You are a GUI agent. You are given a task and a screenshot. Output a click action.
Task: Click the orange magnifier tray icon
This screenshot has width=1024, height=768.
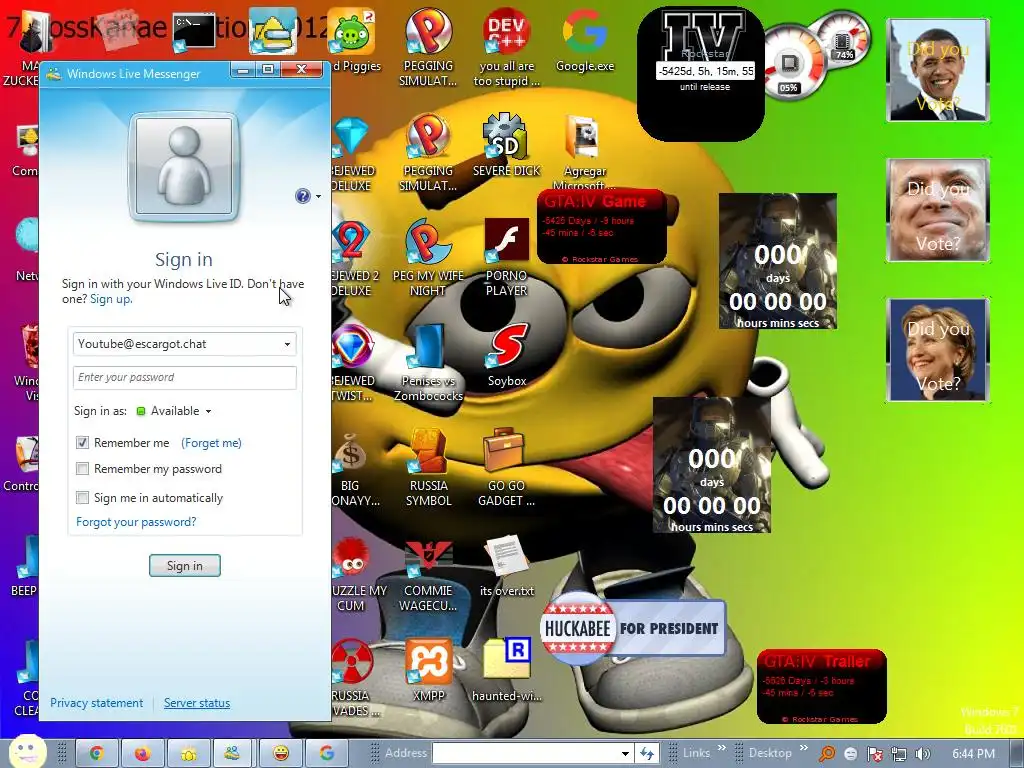(x=827, y=754)
